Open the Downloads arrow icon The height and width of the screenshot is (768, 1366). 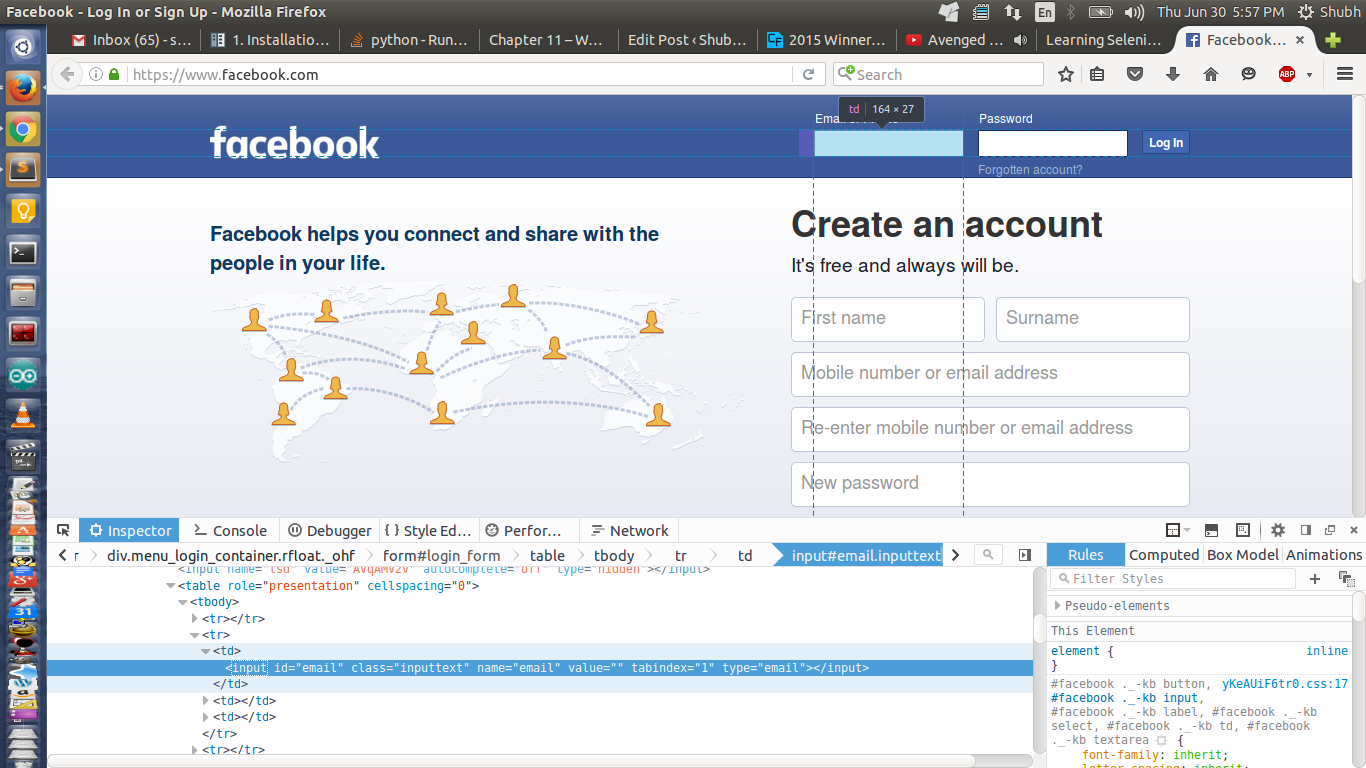click(1173, 74)
